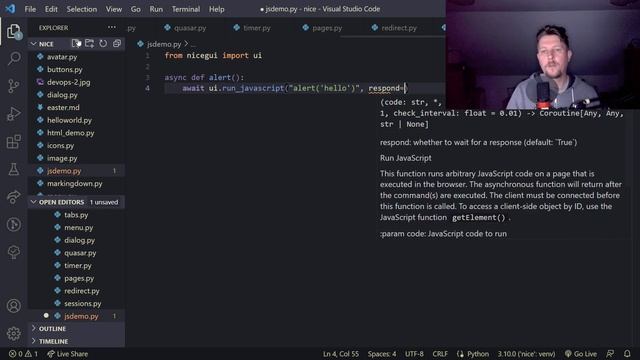Open the Help menu

(216, 9)
